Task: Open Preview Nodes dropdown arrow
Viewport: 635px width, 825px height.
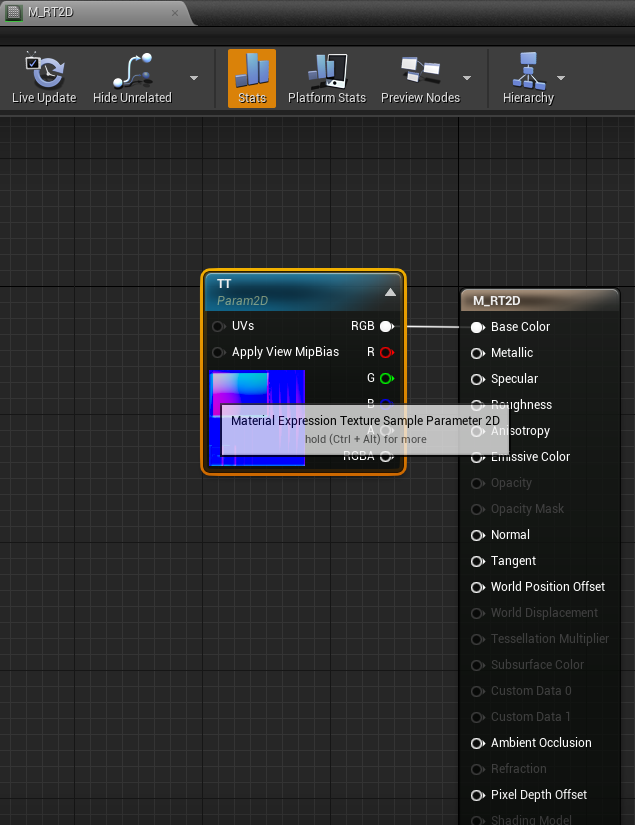Action: [467, 78]
